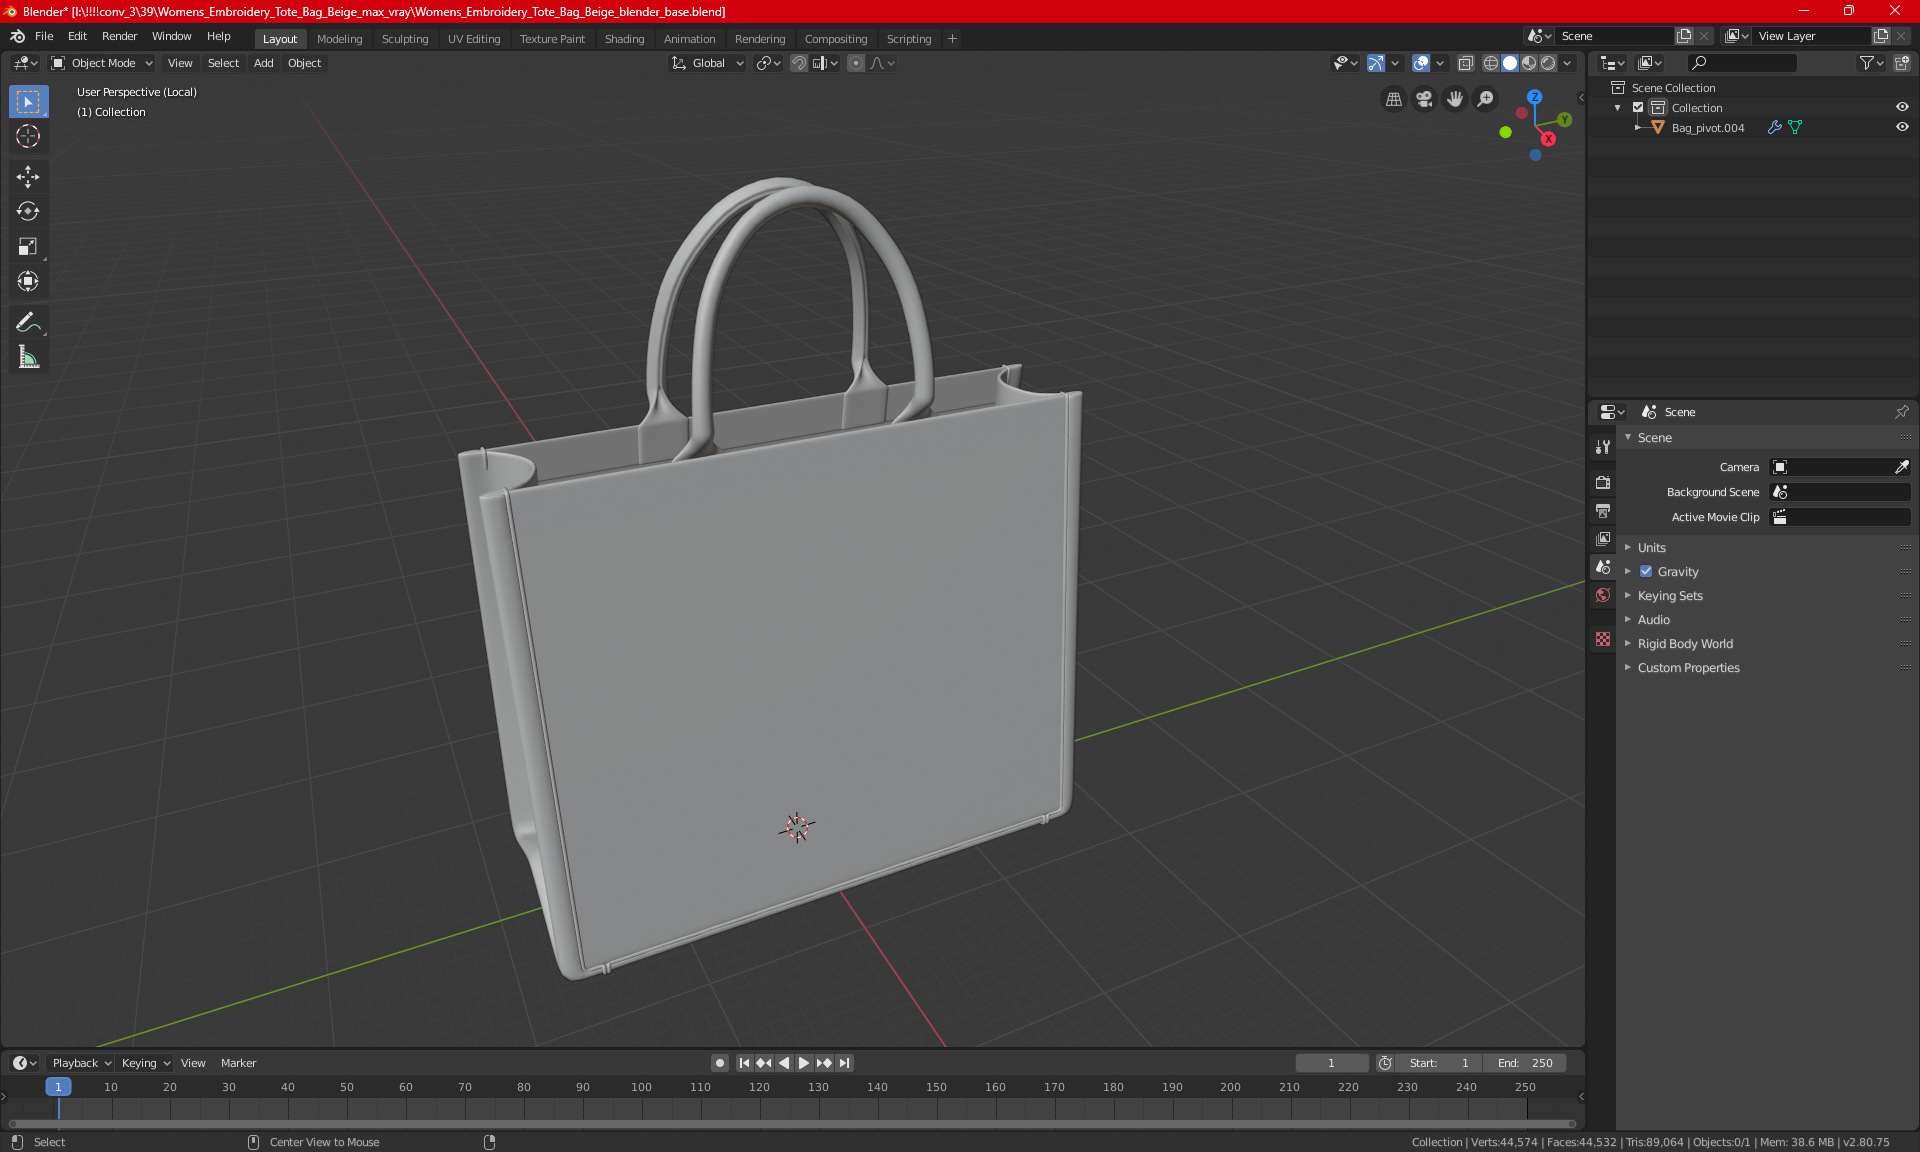The image size is (1920, 1152).
Task: Click the pan view hand icon
Action: (x=1455, y=99)
